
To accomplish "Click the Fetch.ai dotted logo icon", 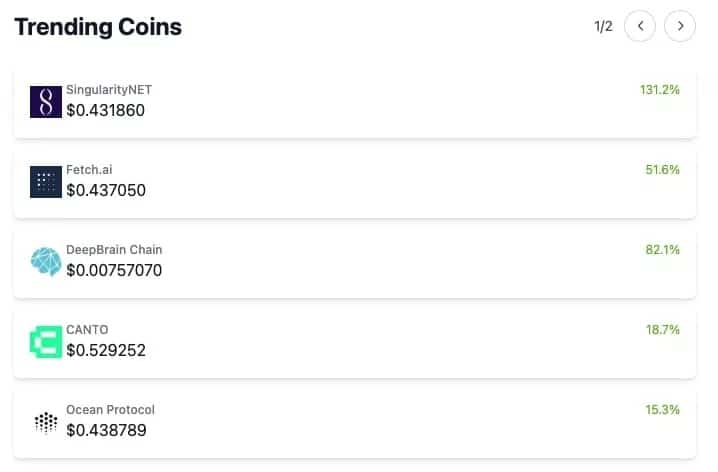I will click(x=46, y=182).
